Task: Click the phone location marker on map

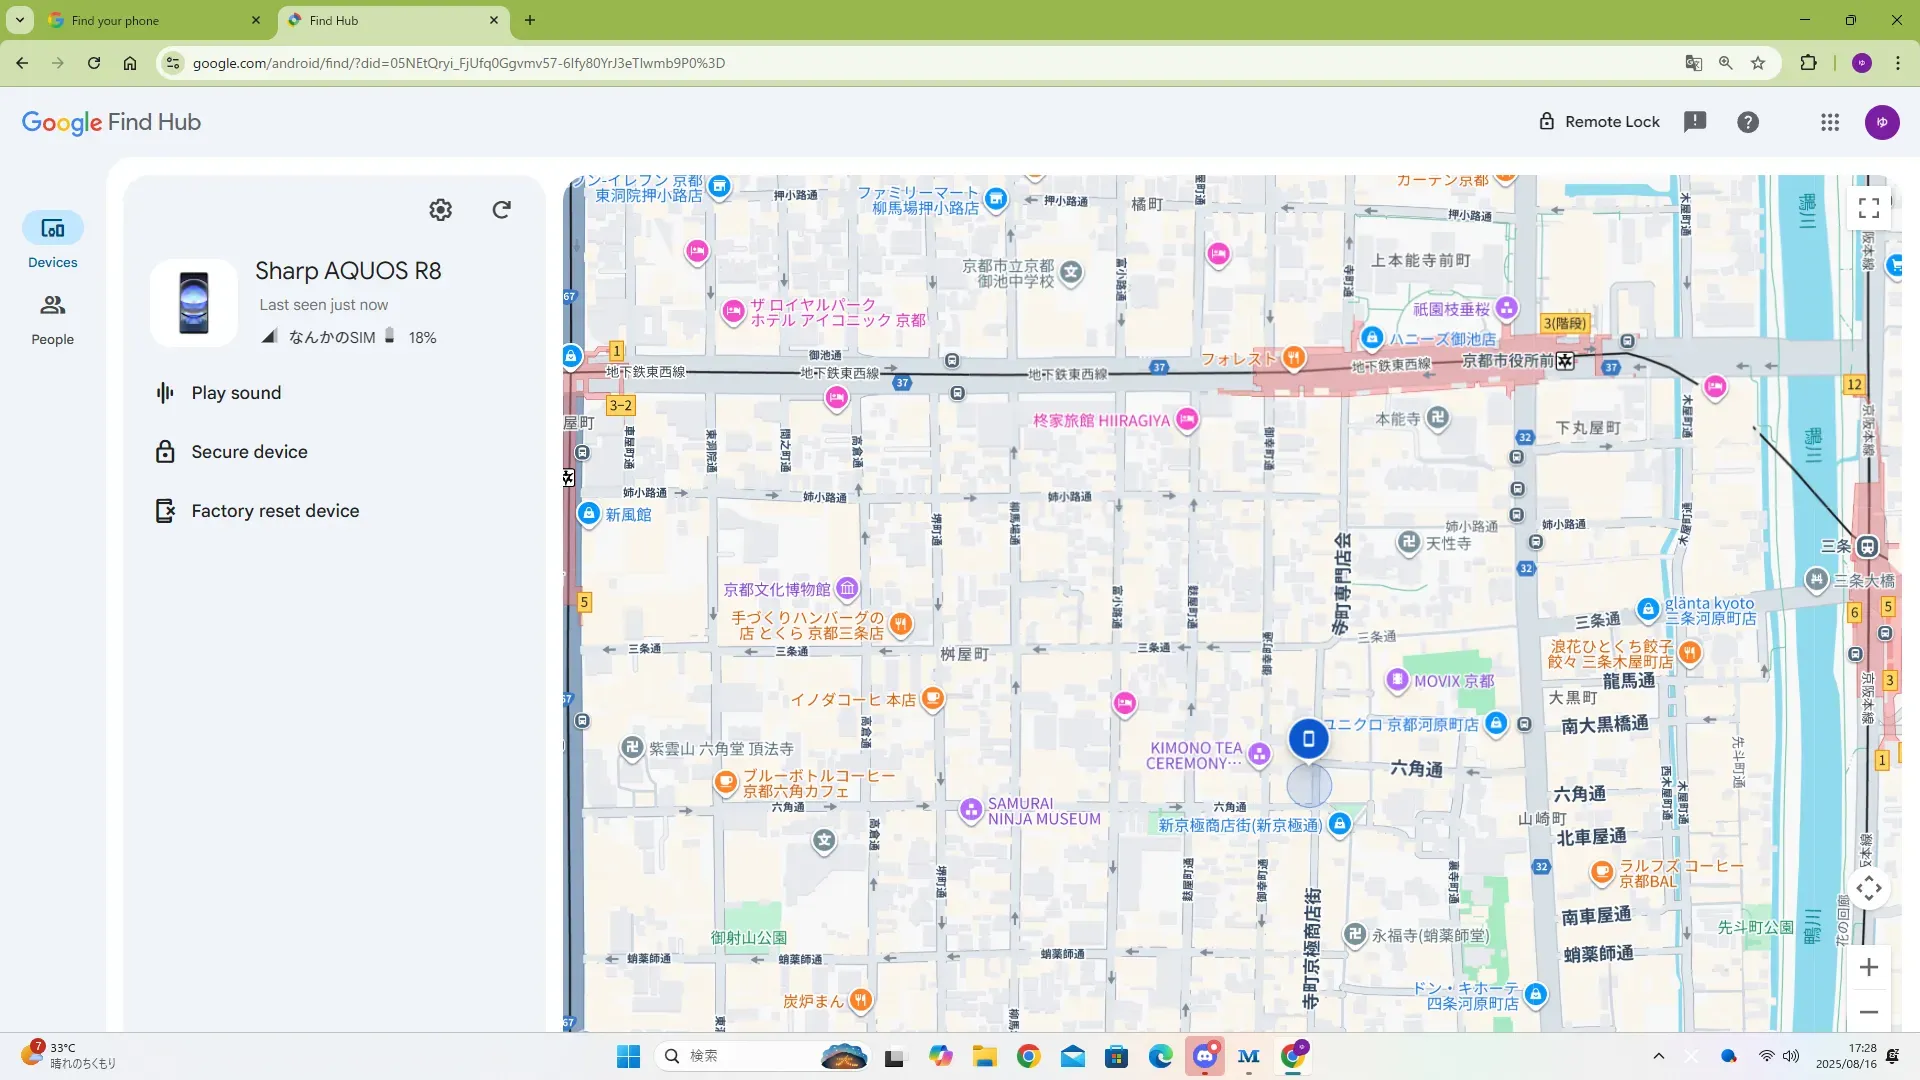Action: [1308, 739]
